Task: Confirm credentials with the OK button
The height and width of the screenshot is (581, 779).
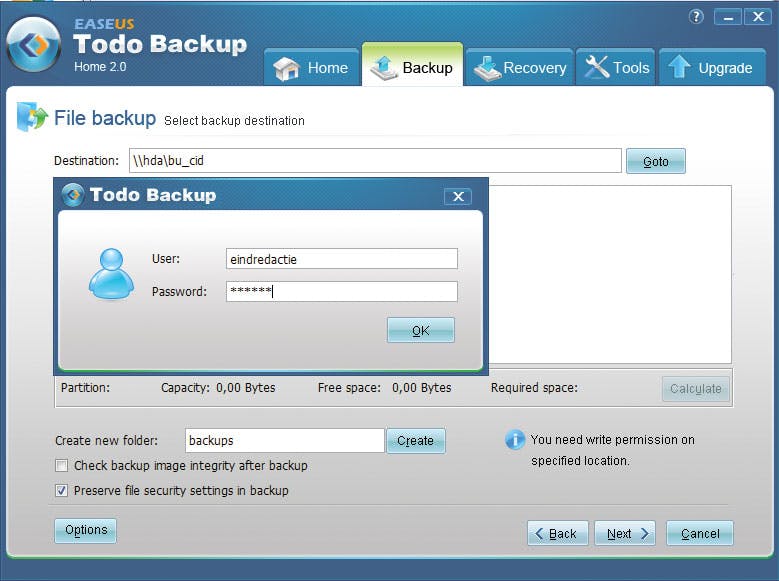Action: coord(420,331)
